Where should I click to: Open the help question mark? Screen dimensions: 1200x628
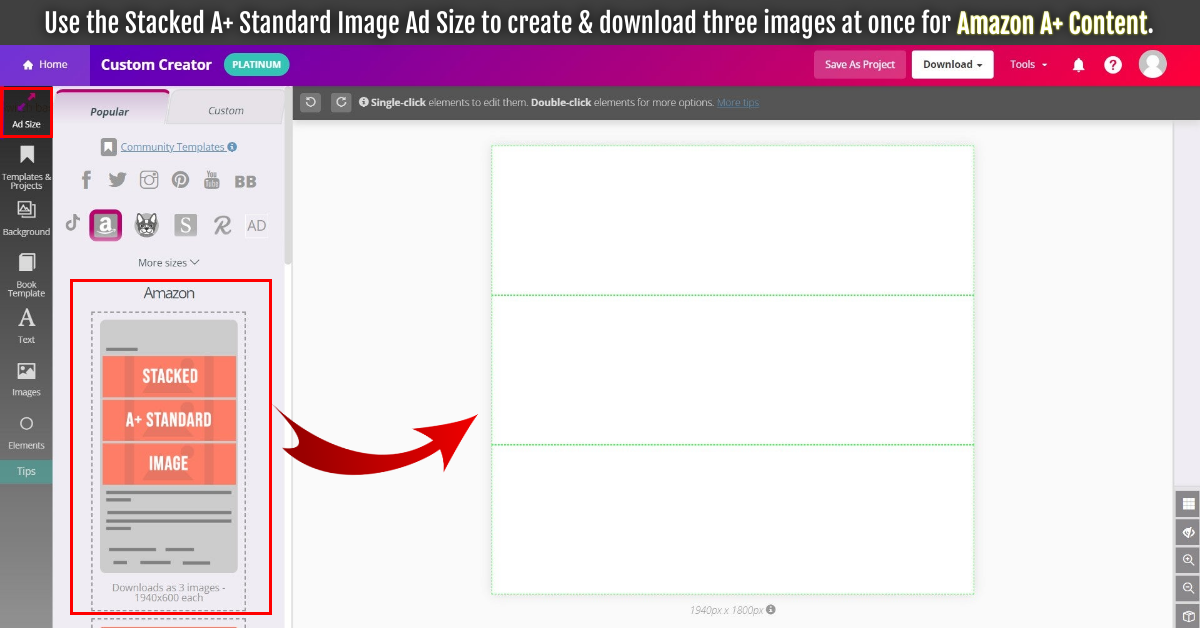(1113, 65)
